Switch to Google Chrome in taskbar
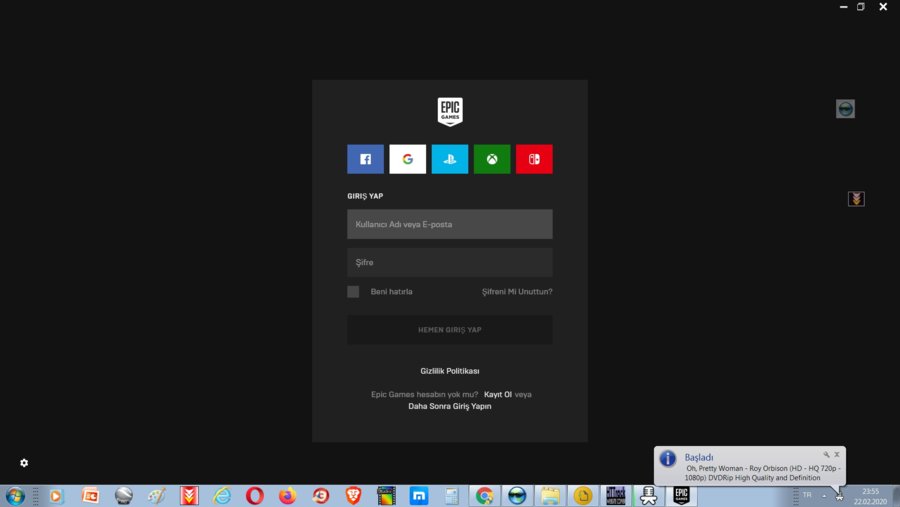Viewport: 900px width, 507px height. pos(484,496)
